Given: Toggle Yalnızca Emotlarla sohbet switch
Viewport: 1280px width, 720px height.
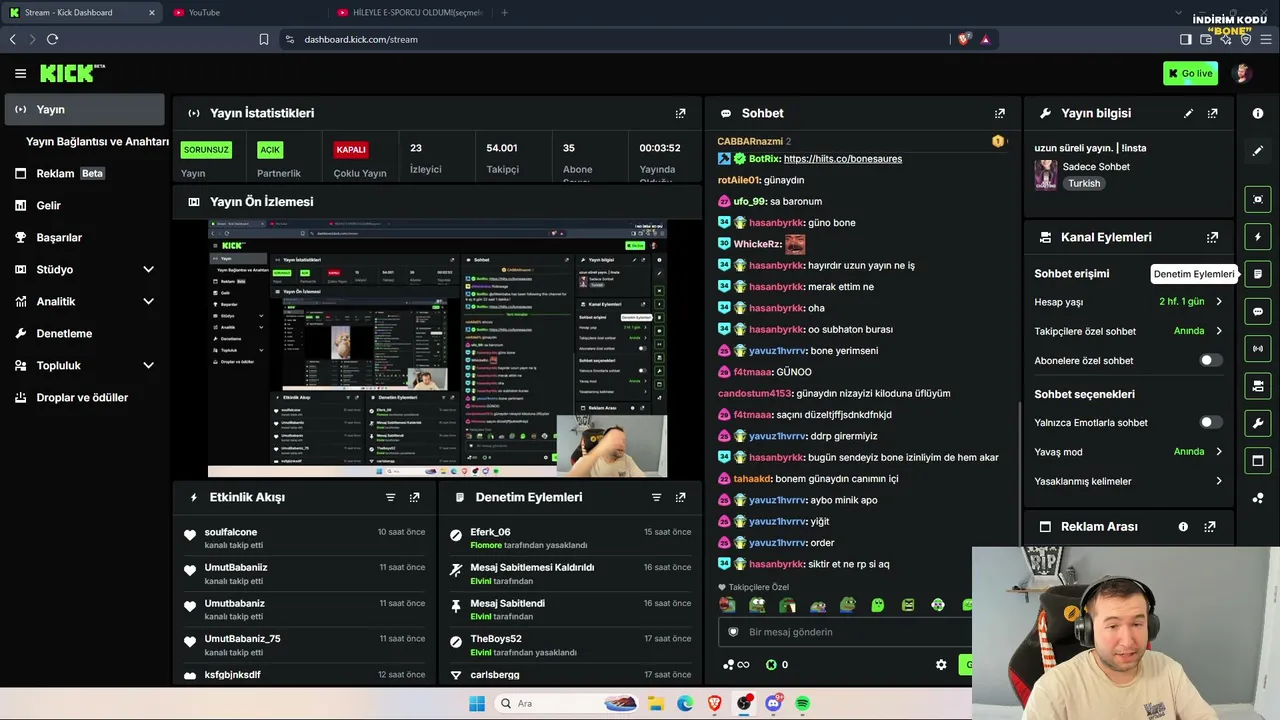Looking at the screenshot, I should point(1211,422).
